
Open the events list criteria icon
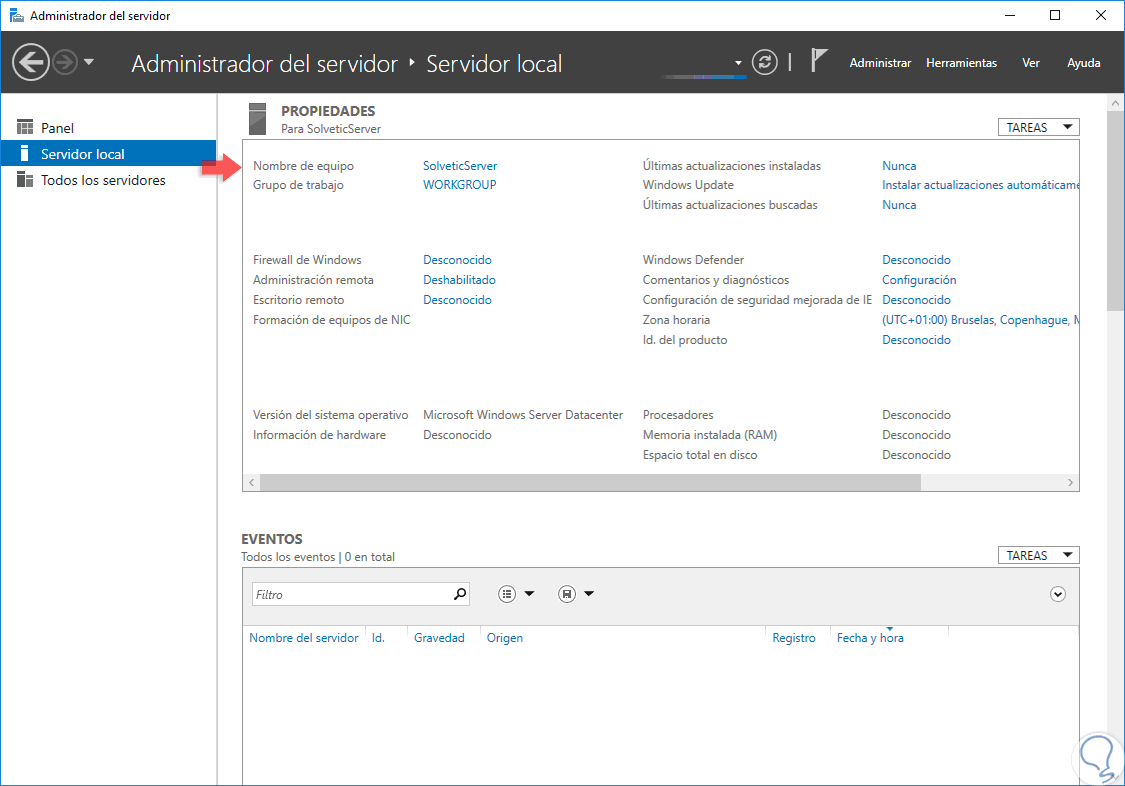coord(508,594)
